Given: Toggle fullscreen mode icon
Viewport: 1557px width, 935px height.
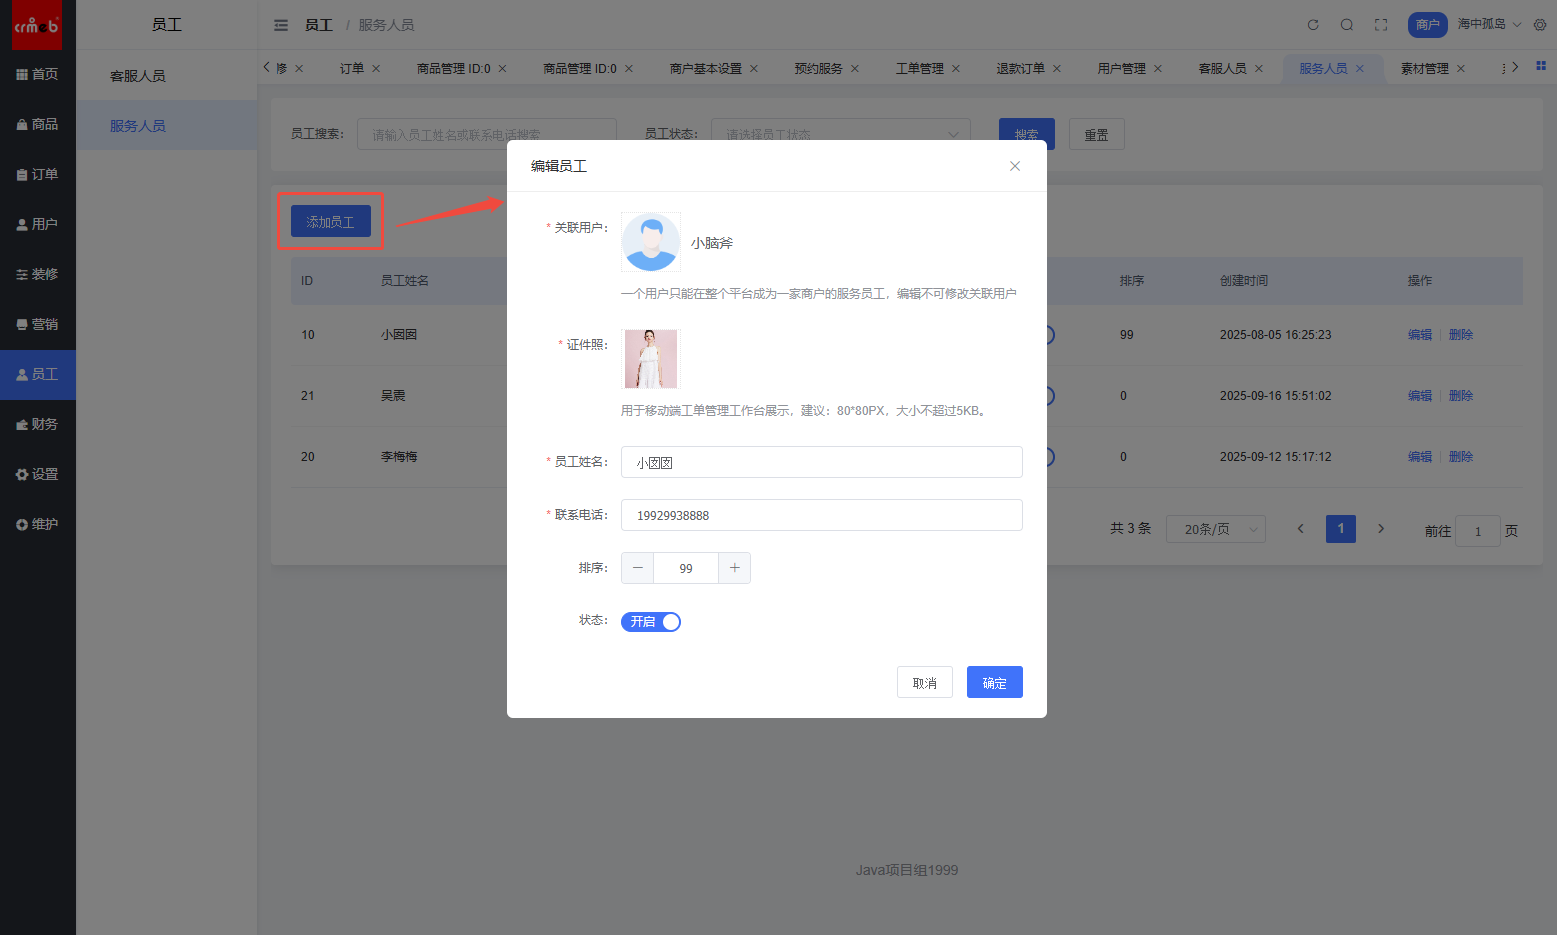Looking at the screenshot, I should click(x=1381, y=25).
